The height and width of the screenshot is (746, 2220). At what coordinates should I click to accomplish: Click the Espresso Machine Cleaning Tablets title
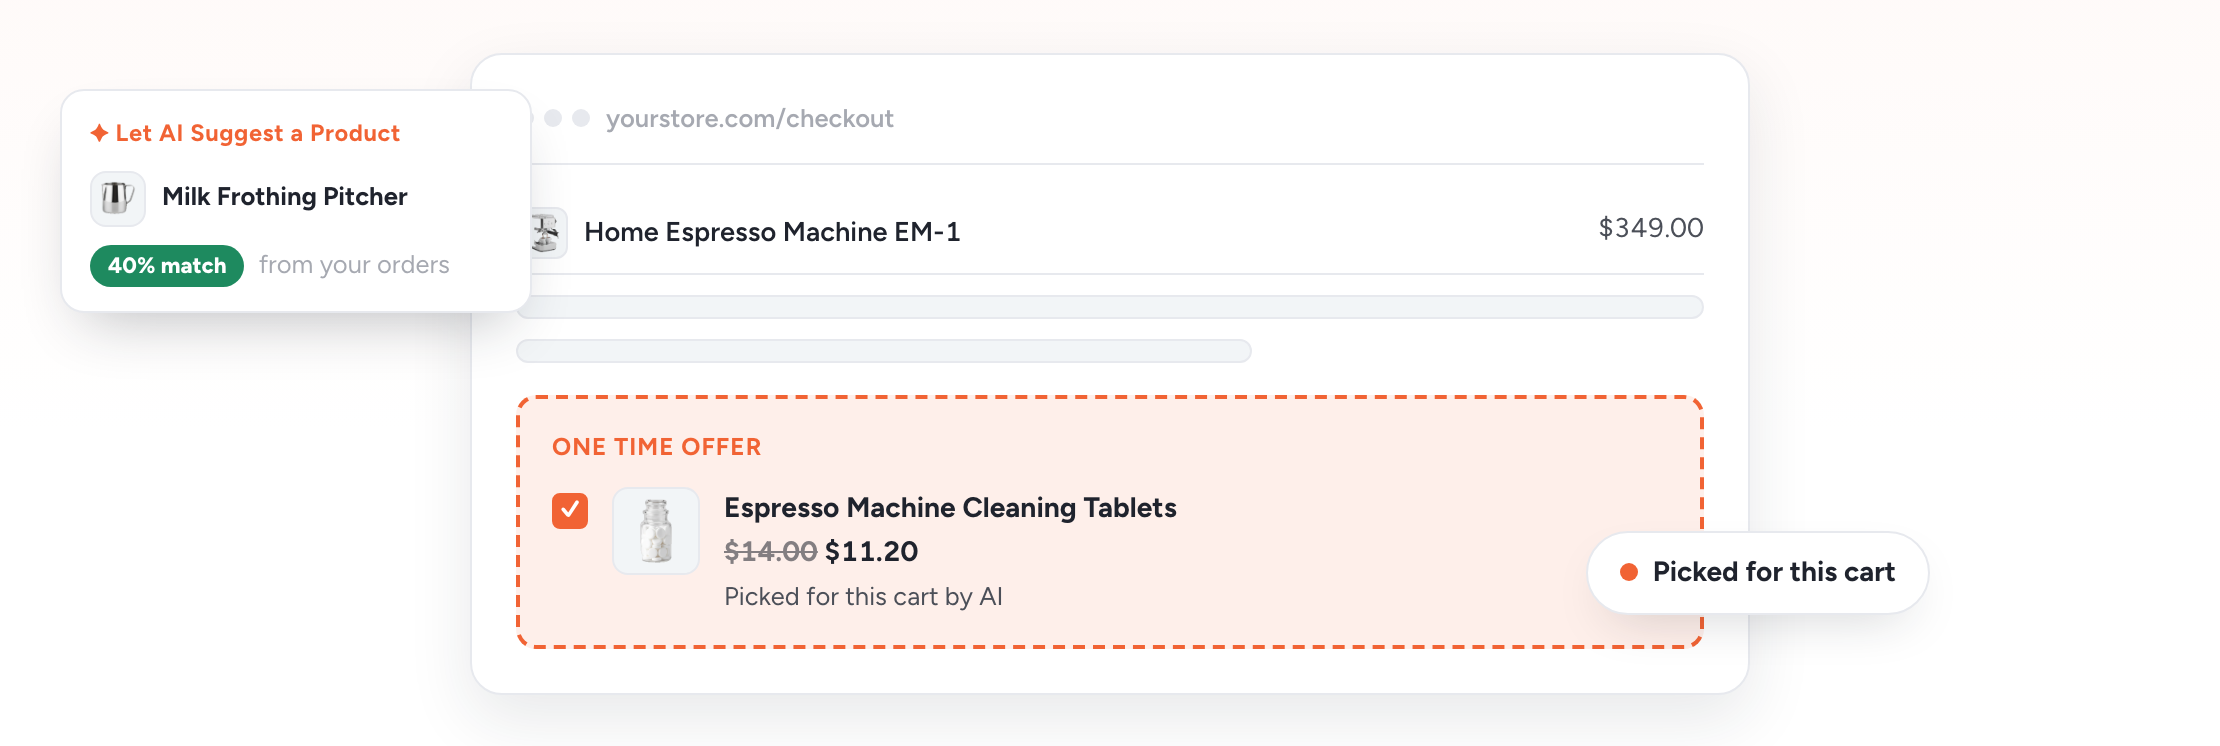pyautogui.click(x=950, y=508)
